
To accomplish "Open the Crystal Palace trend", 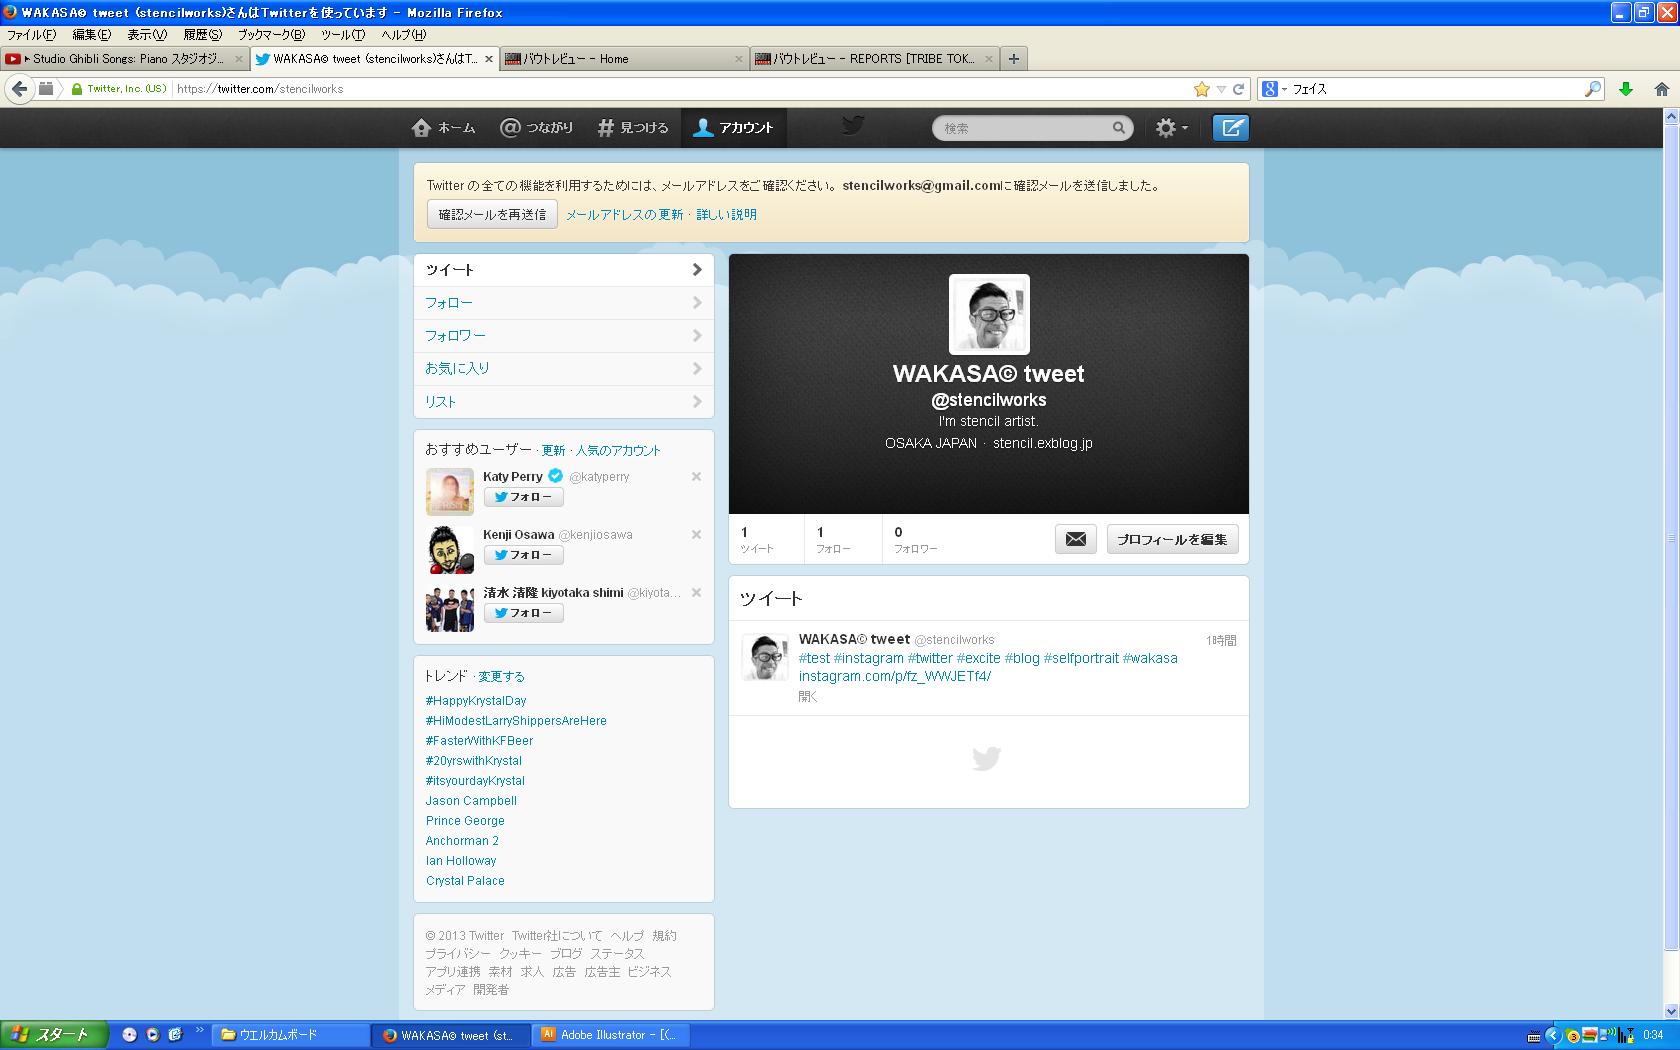I will tap(465, 881).
